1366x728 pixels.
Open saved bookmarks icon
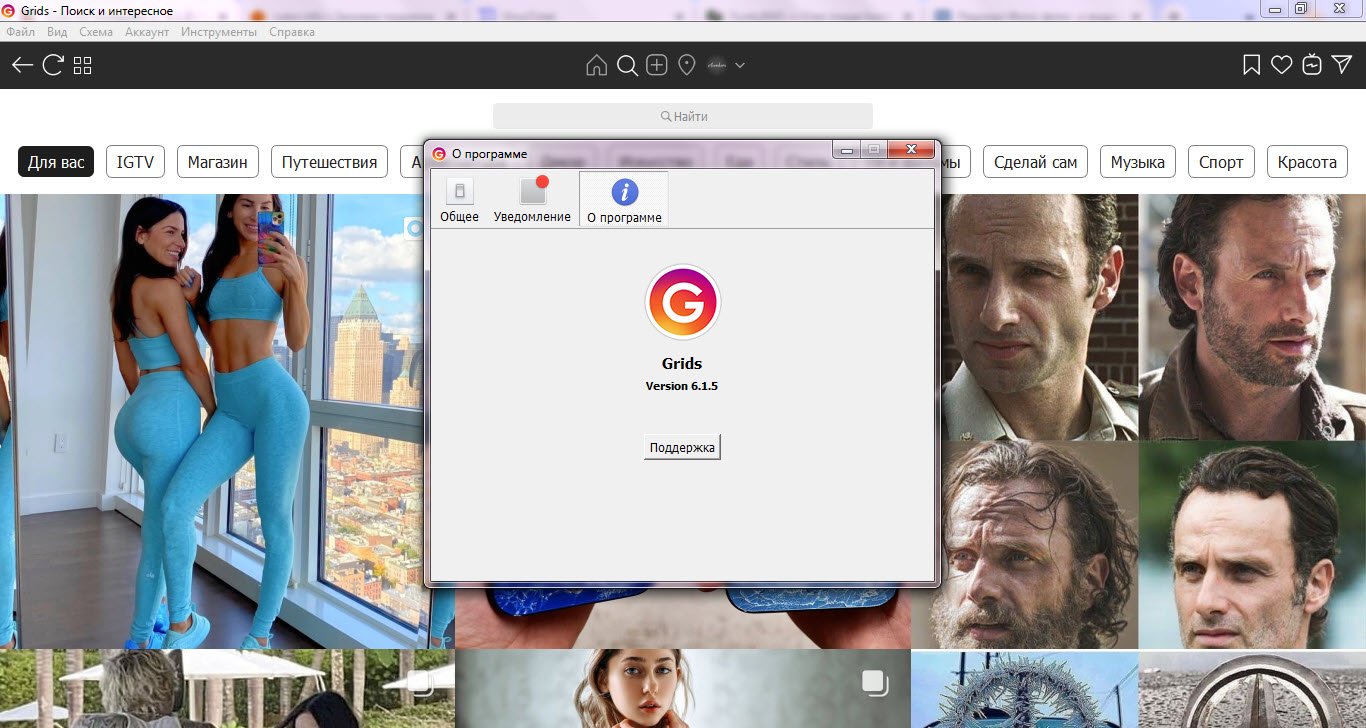[1251, 65]
